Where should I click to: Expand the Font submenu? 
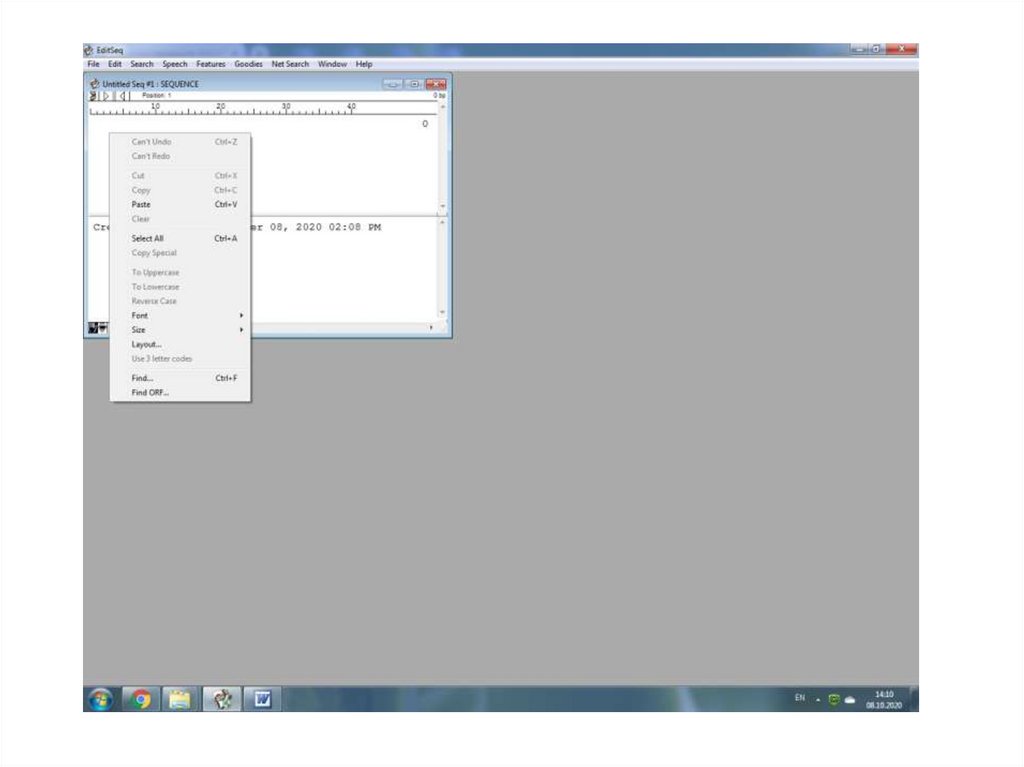pos(181,316)
